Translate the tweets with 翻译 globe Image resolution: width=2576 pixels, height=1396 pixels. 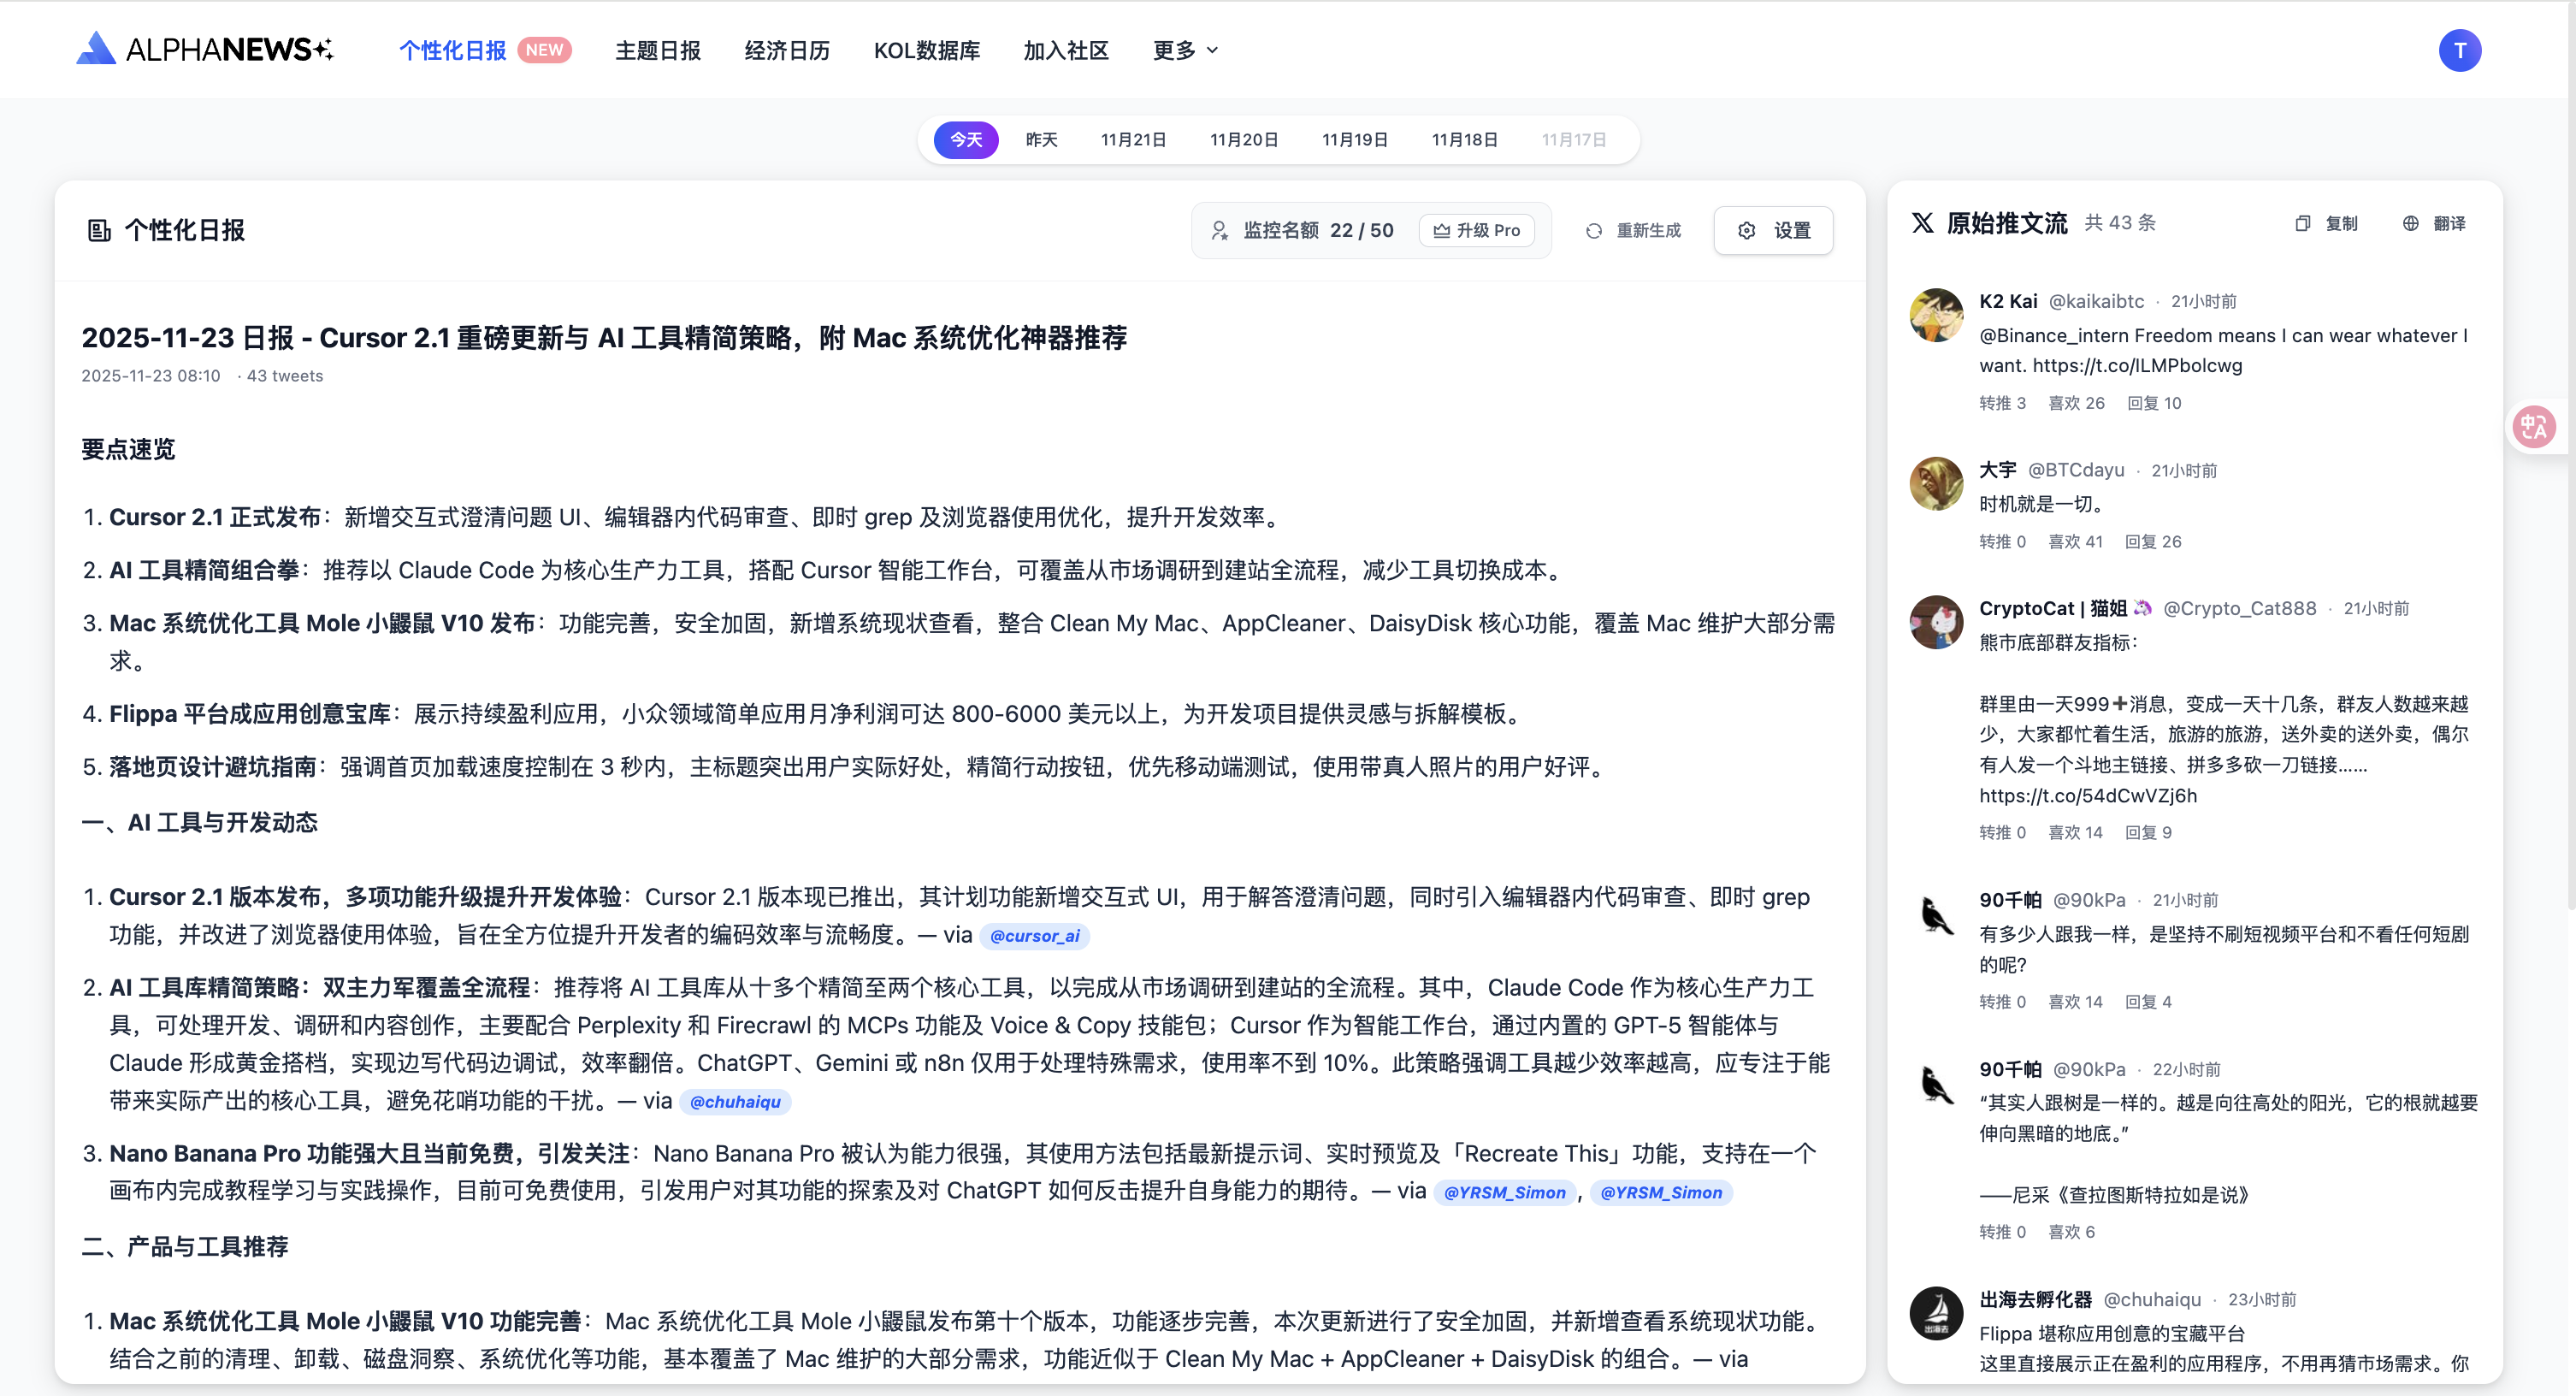(x=2434, y=223)
